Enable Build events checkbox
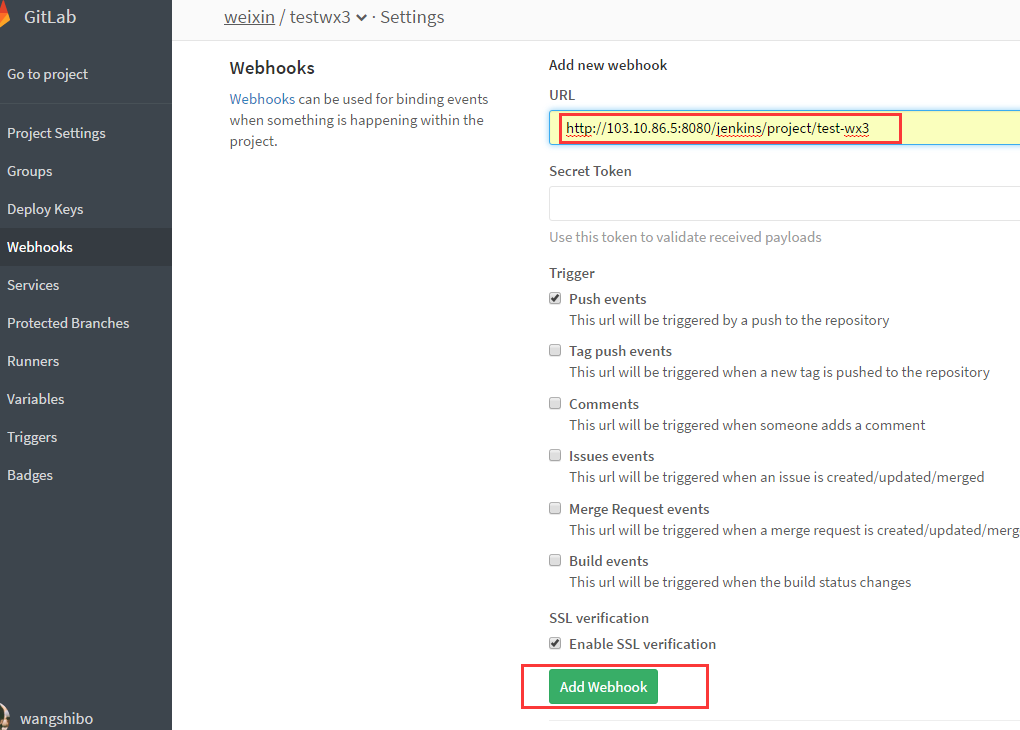This screenshot has height=730, width=1020. (555, 560)
